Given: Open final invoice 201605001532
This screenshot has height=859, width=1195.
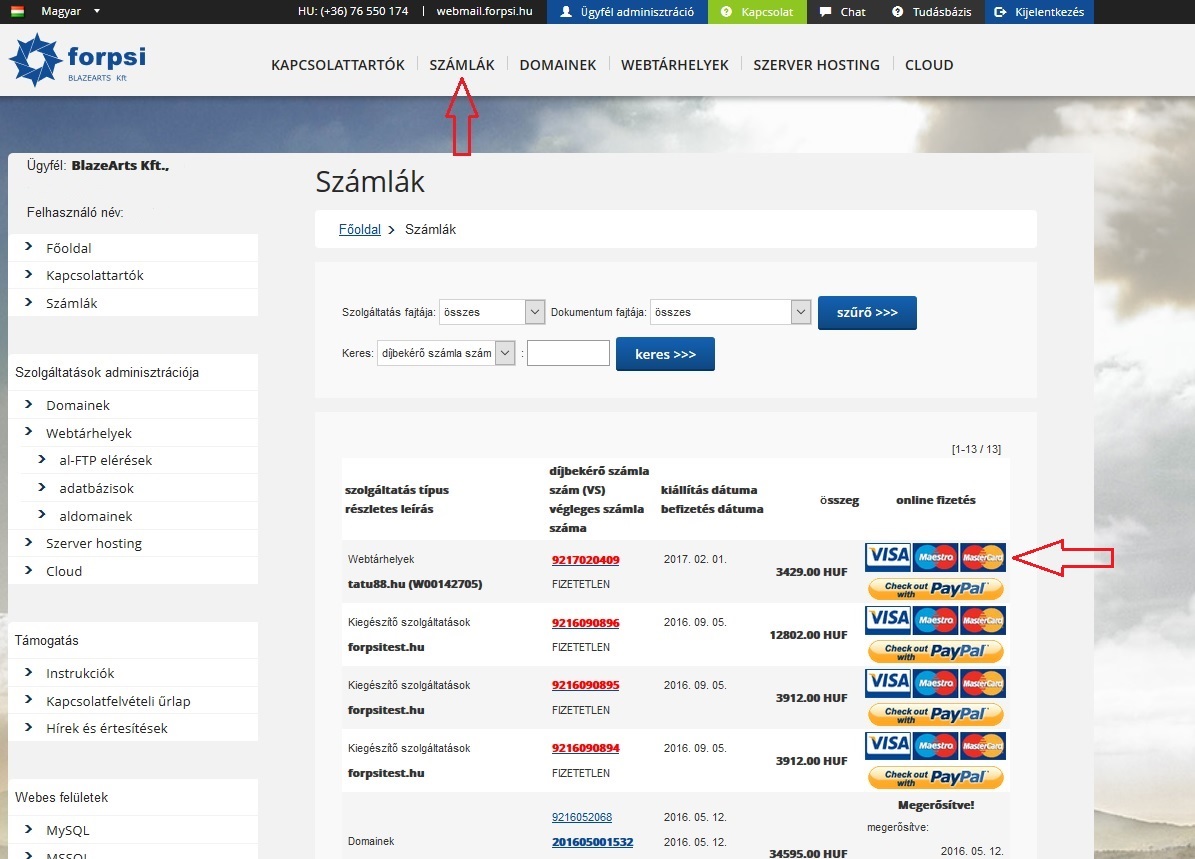Looking at the screenshot, I should click(x=592, y=842).
